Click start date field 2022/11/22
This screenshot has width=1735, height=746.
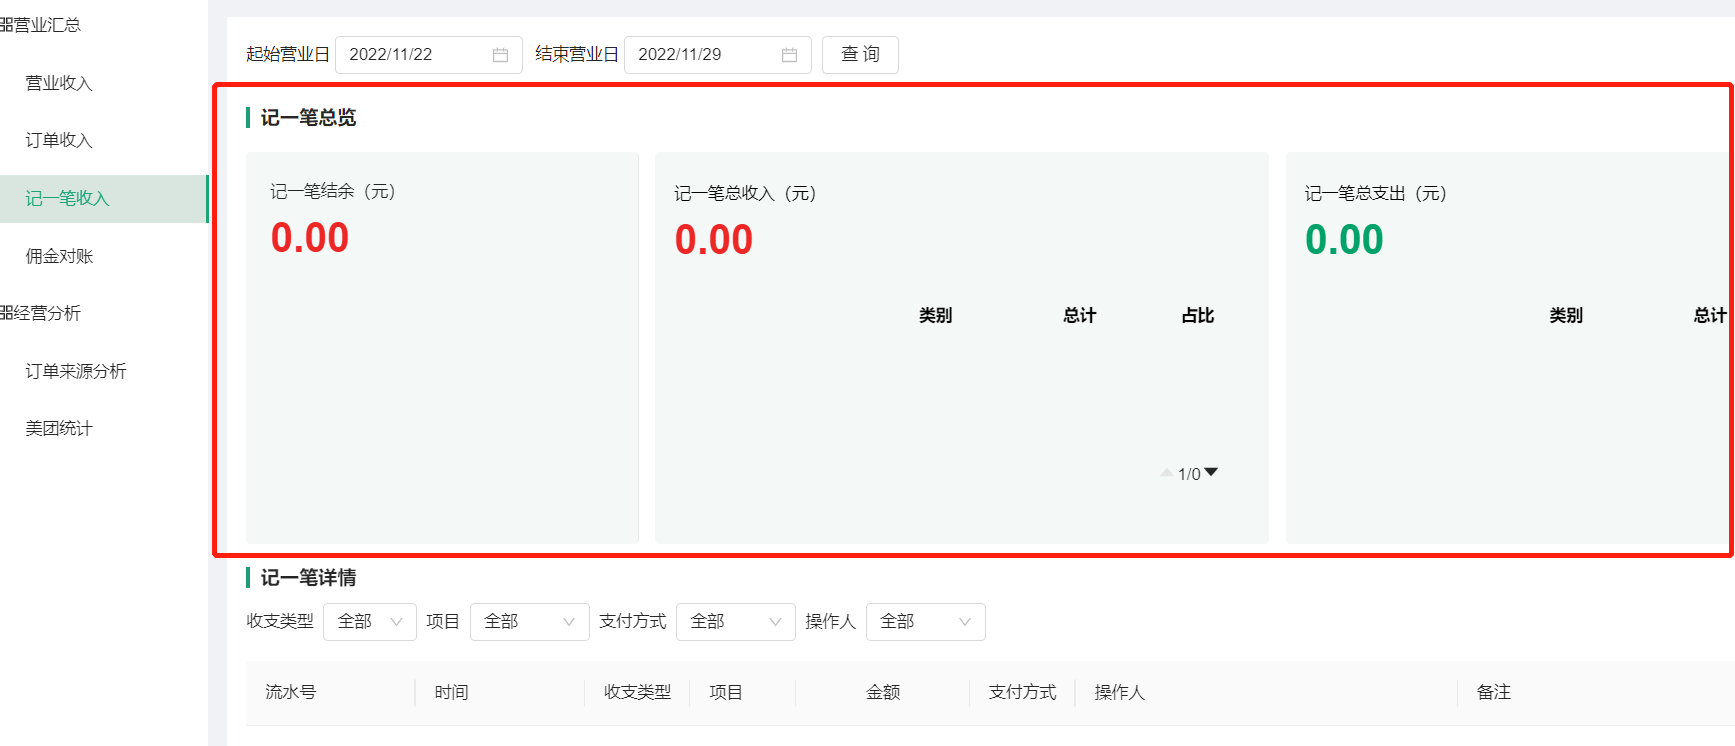point(429,55)
